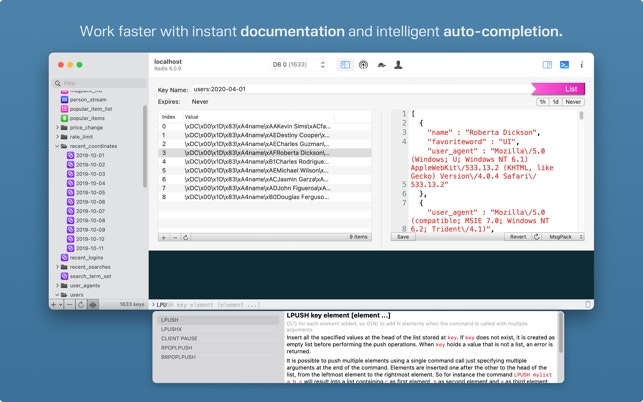Select list row 1 Destiny Cooper
This screenshot has height=402, width=643.
[265, 135]
